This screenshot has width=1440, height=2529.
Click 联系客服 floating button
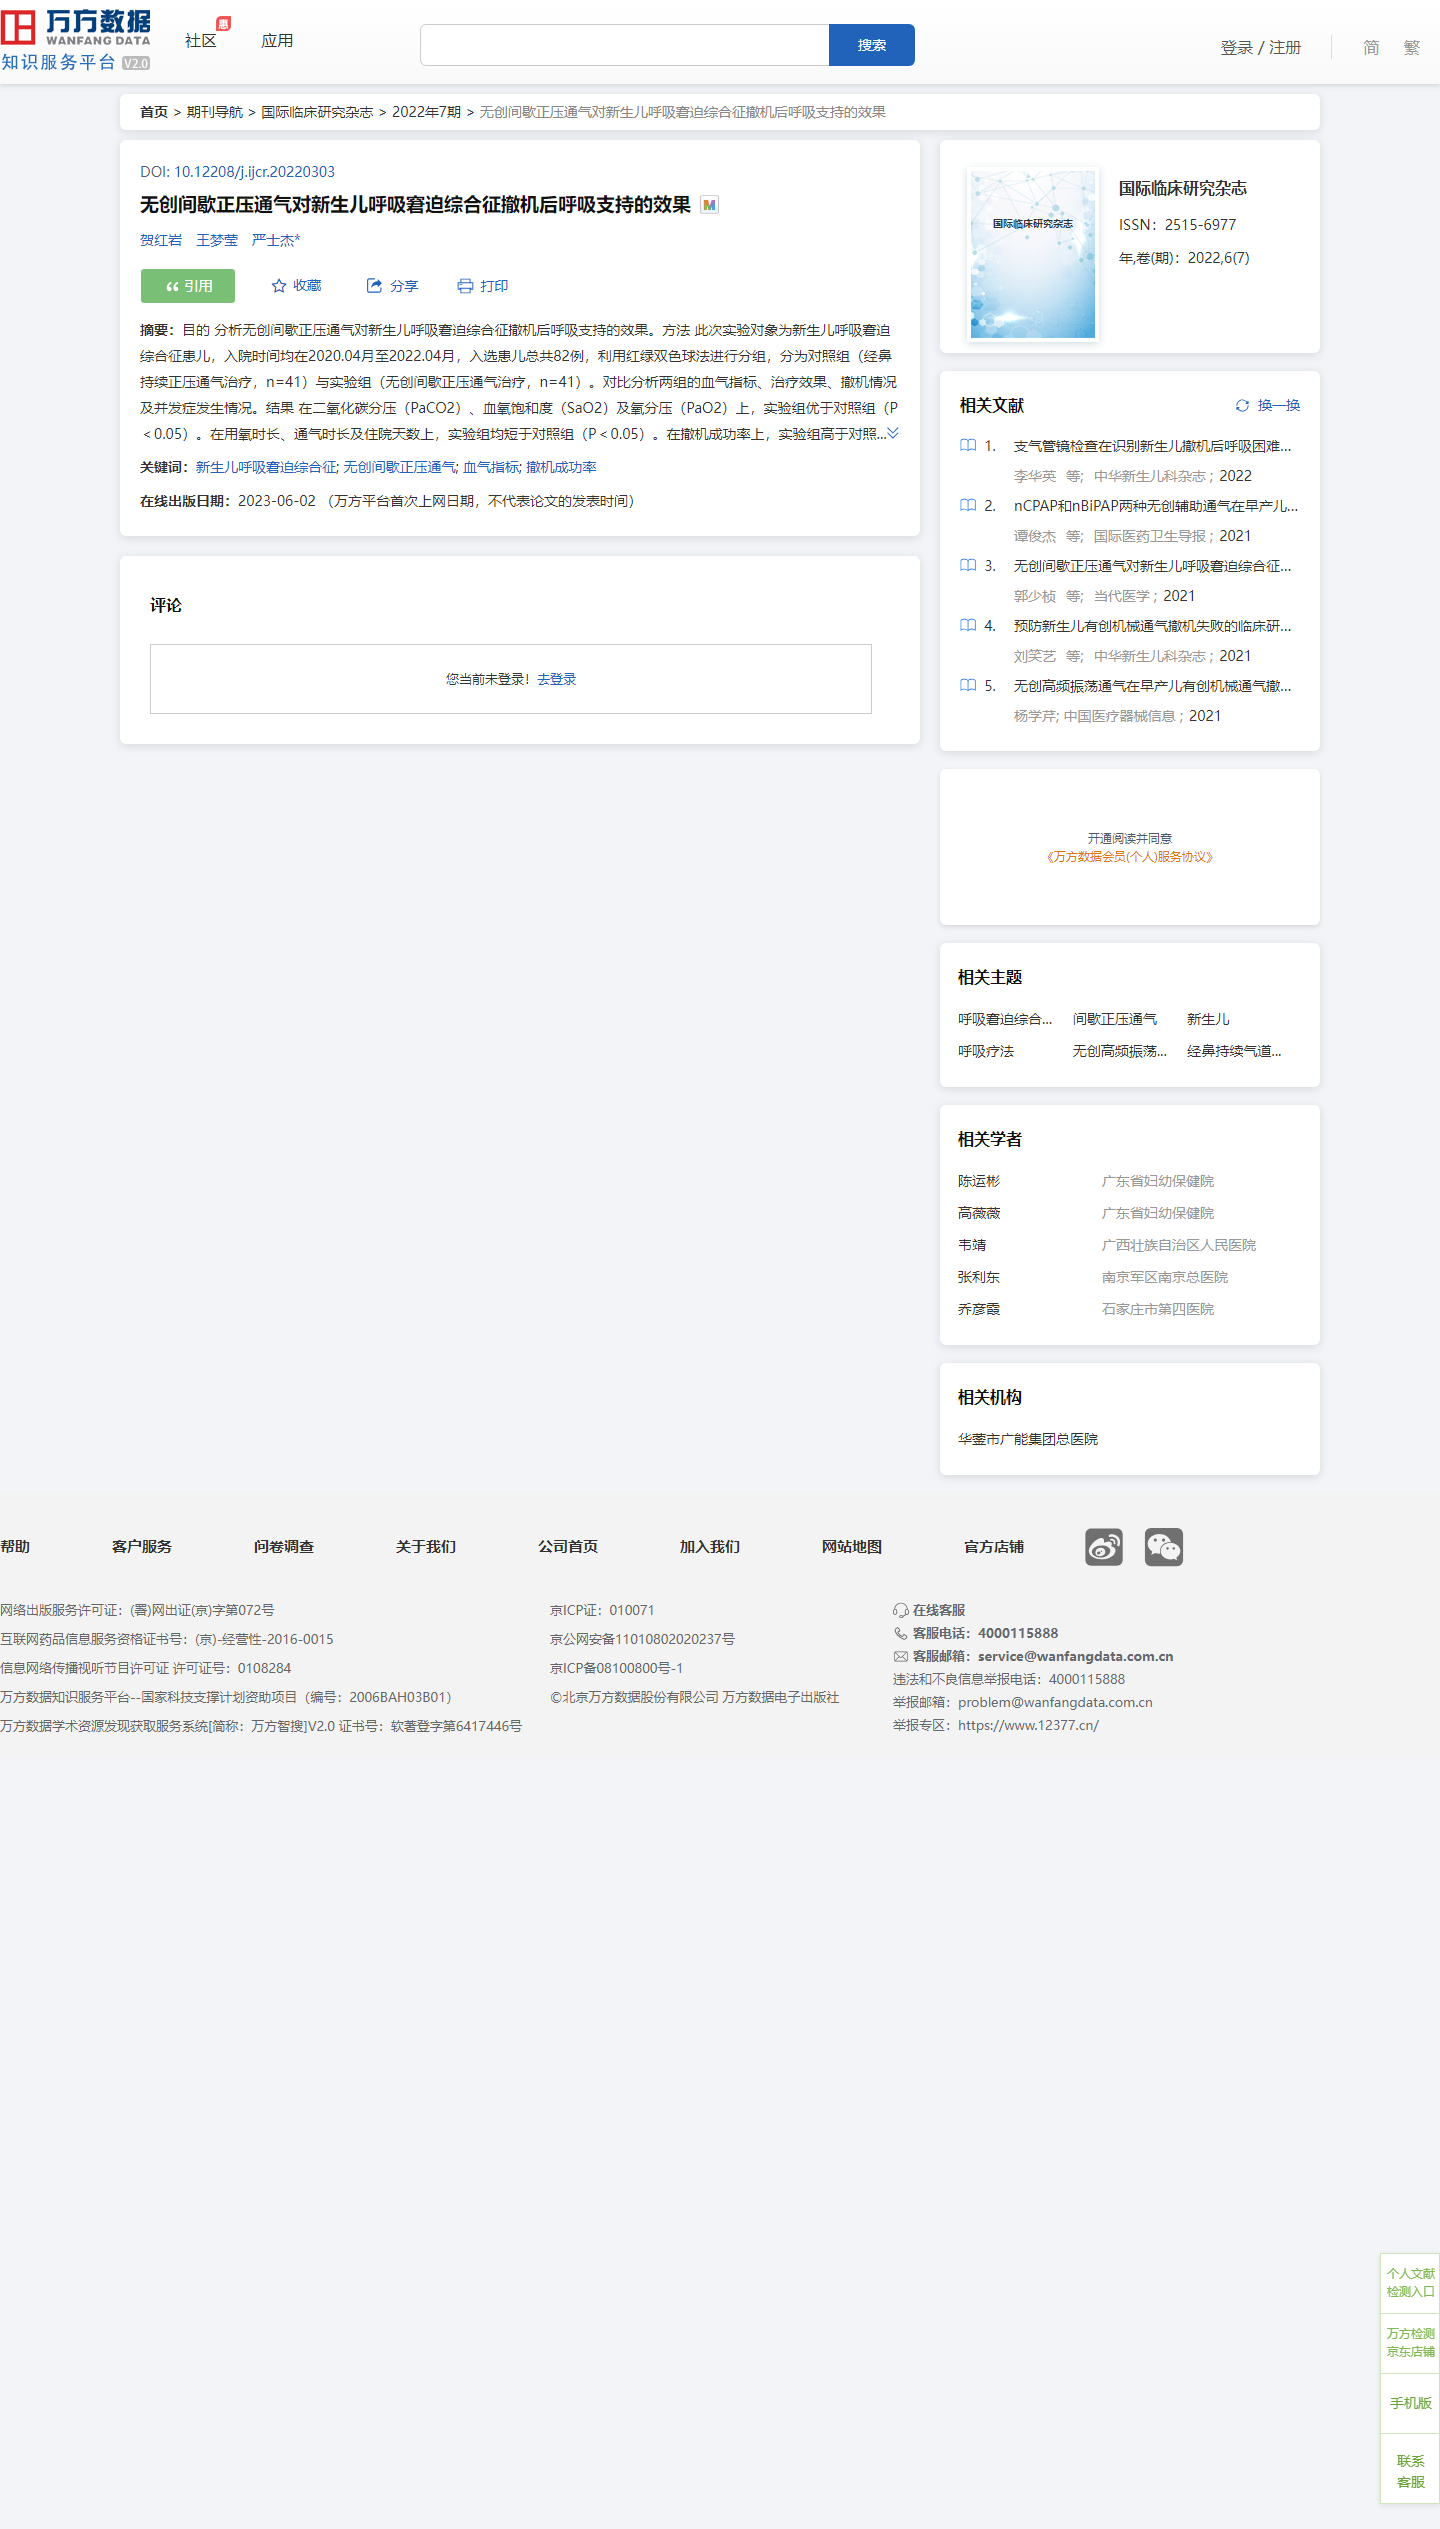(1410, 2471)
